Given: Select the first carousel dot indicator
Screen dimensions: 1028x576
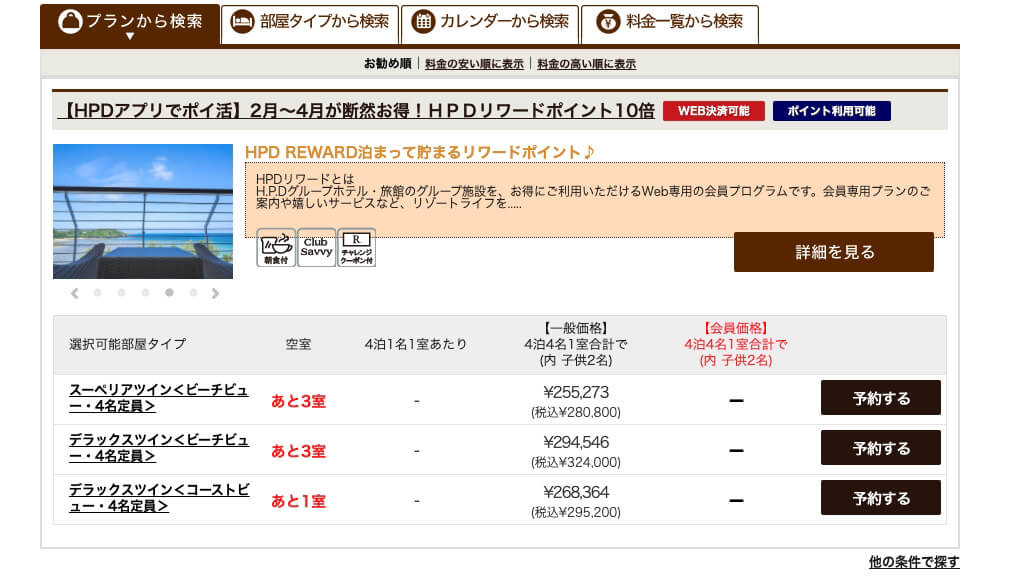Looking at the screenshot, I should (x=96, y=292).
